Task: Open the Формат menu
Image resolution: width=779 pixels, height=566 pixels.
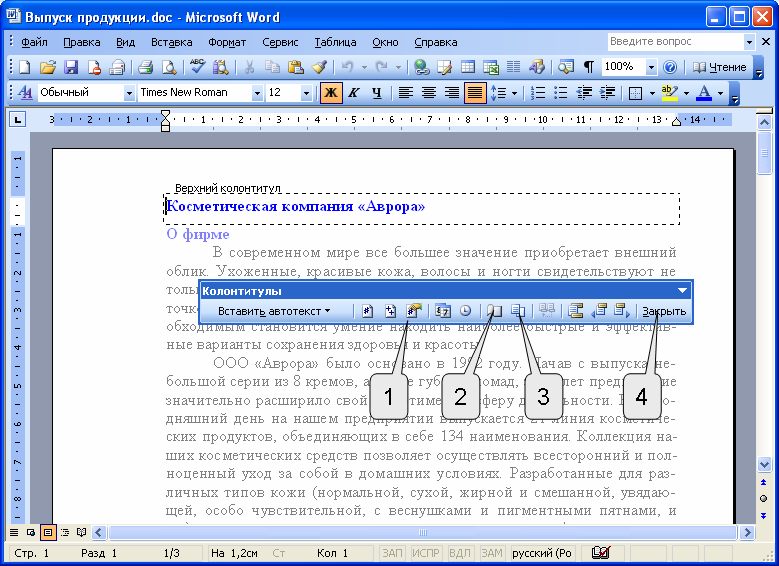Action: 227,42
